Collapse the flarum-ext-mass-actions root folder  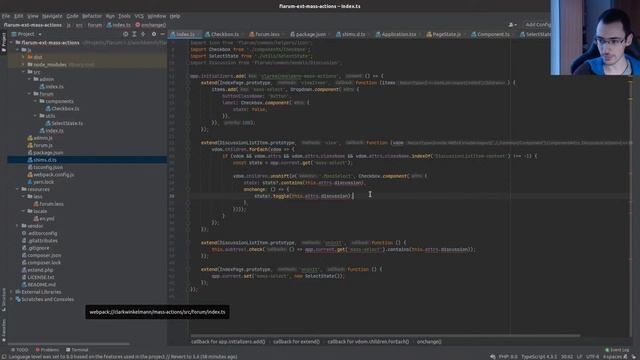coord(12,42)
